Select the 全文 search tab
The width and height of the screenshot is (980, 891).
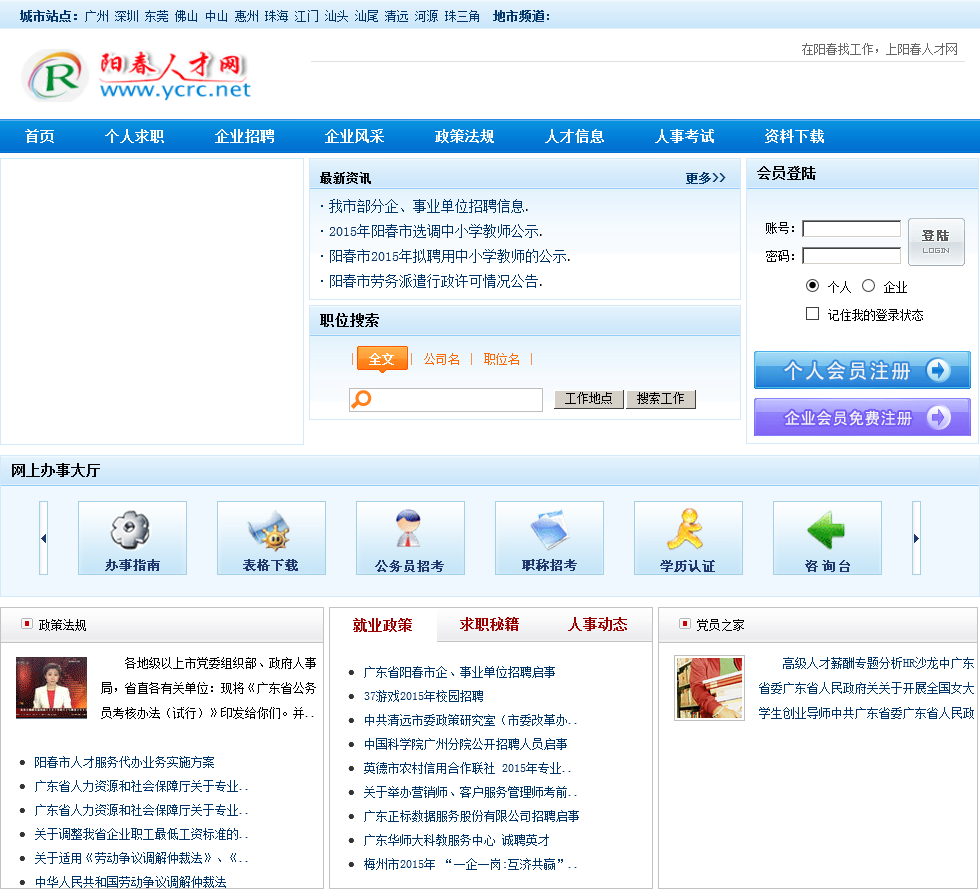[382, 359]
